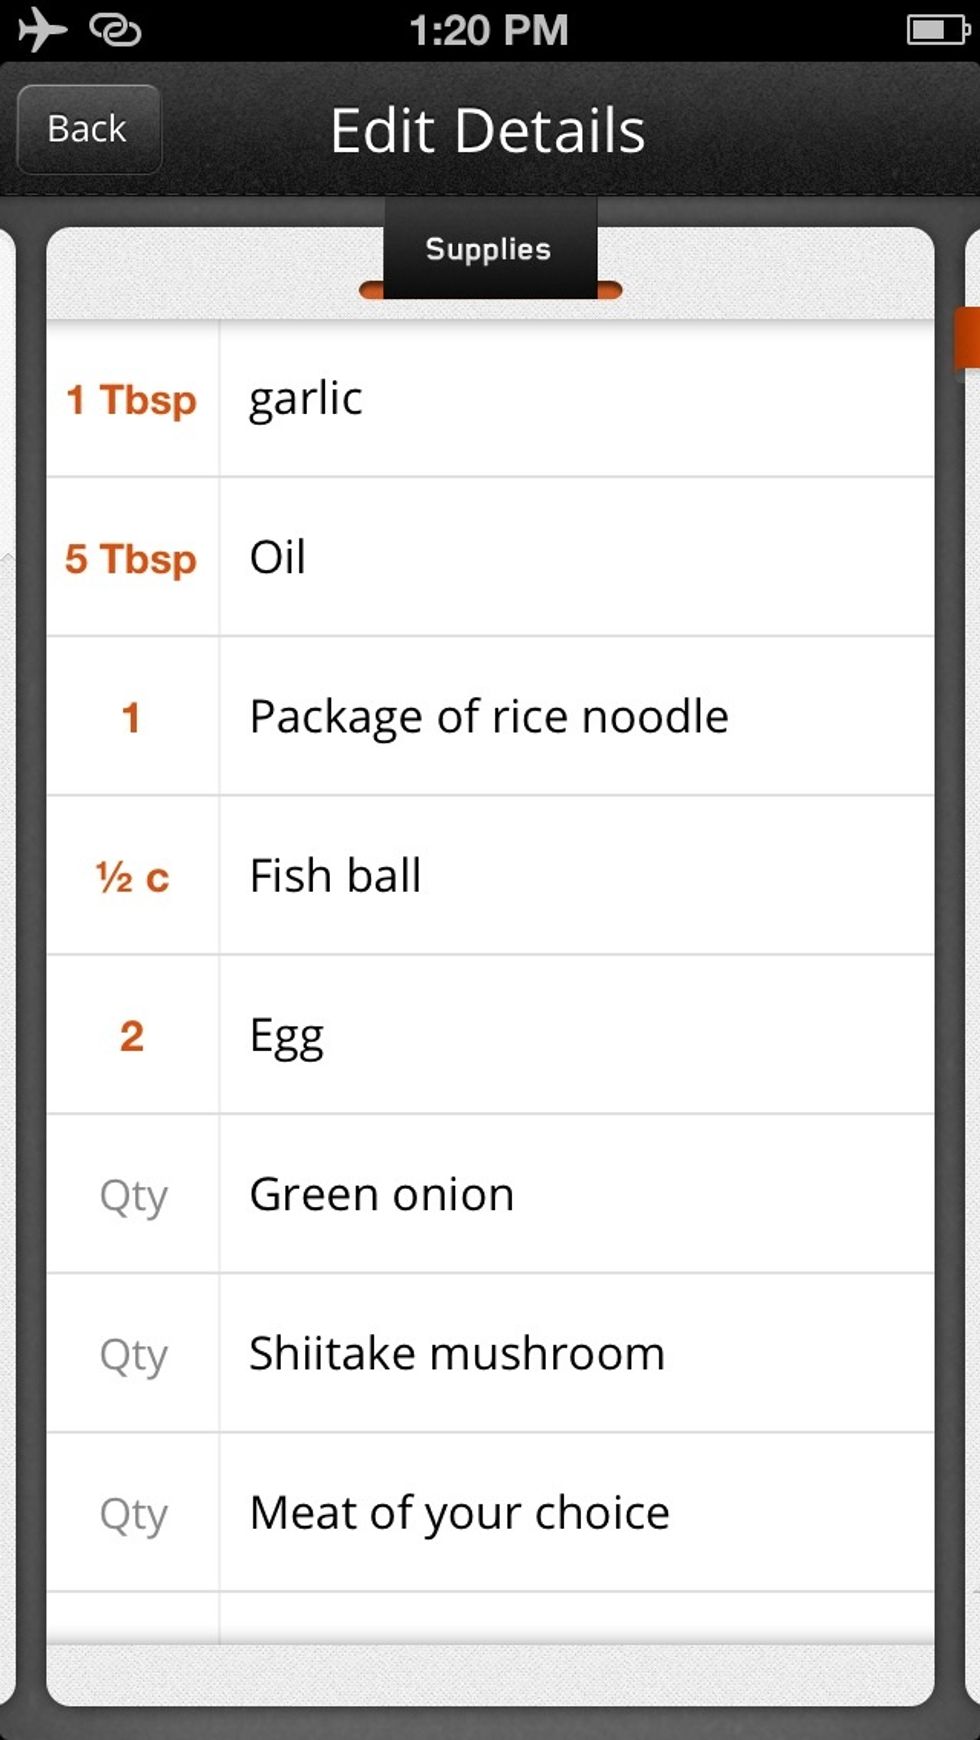Change the ½ c Fish ball quantity
Viewport: 980px width, 1740px height.
point(131,877)
